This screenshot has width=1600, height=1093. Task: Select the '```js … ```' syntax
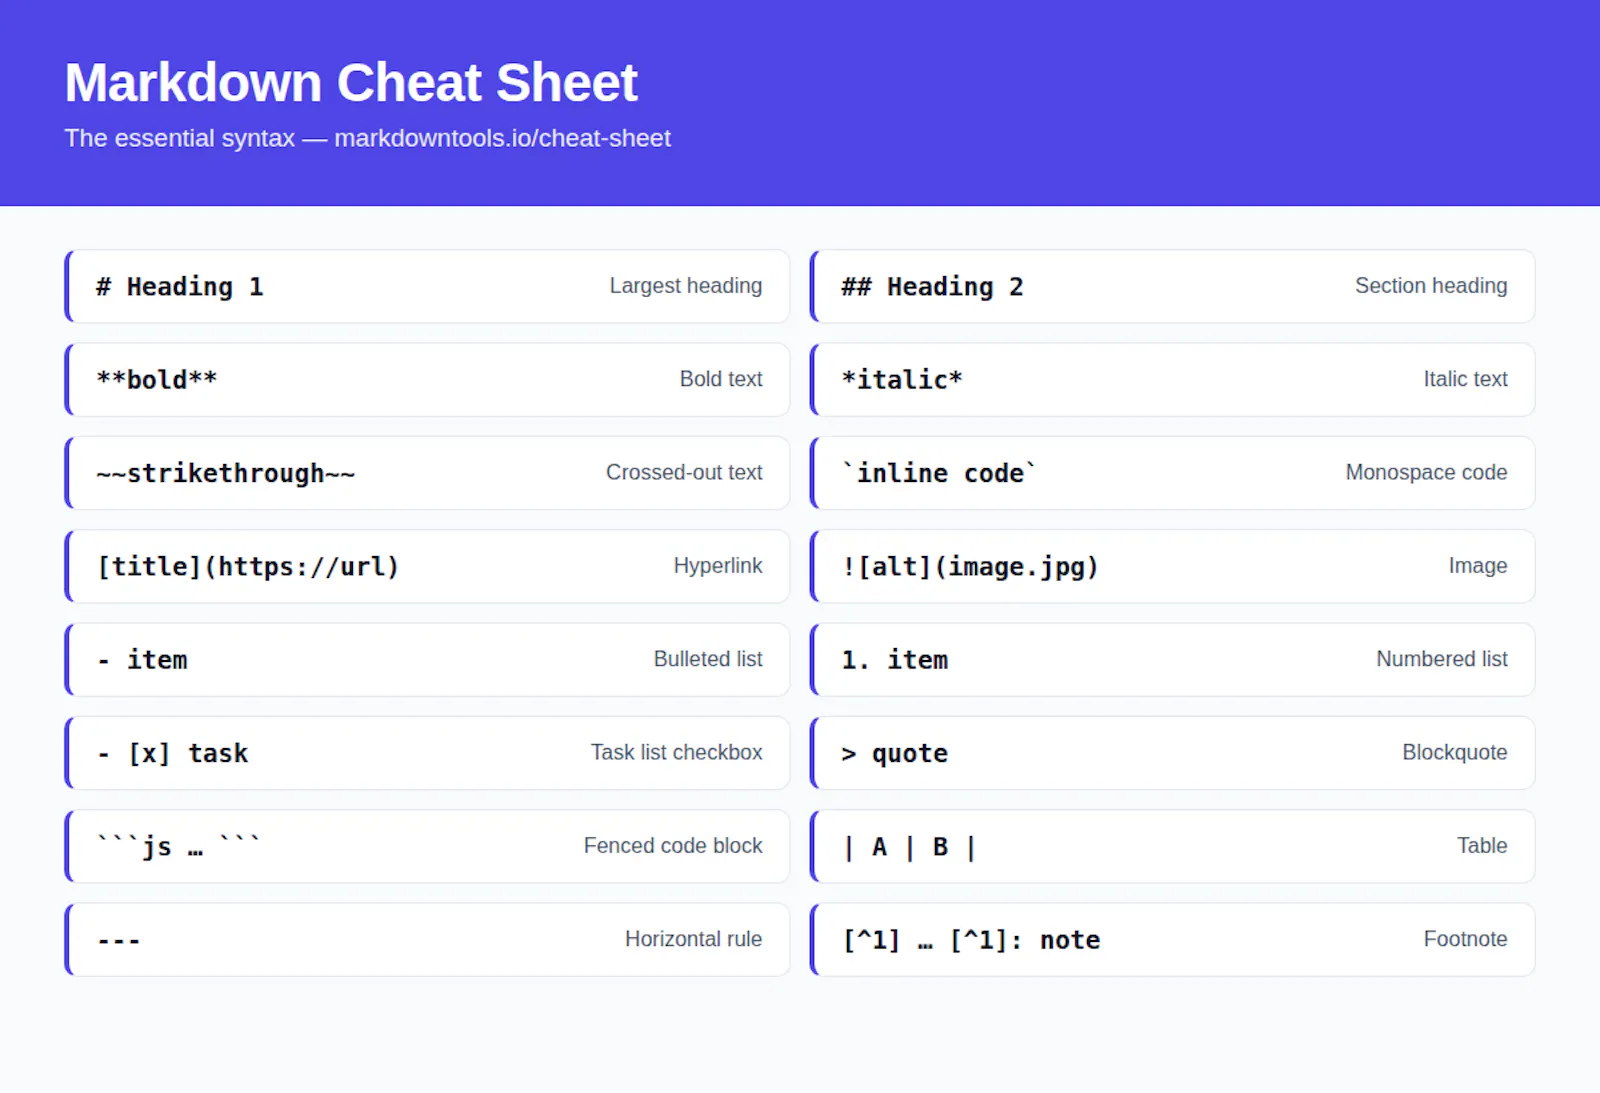point(178,846)
